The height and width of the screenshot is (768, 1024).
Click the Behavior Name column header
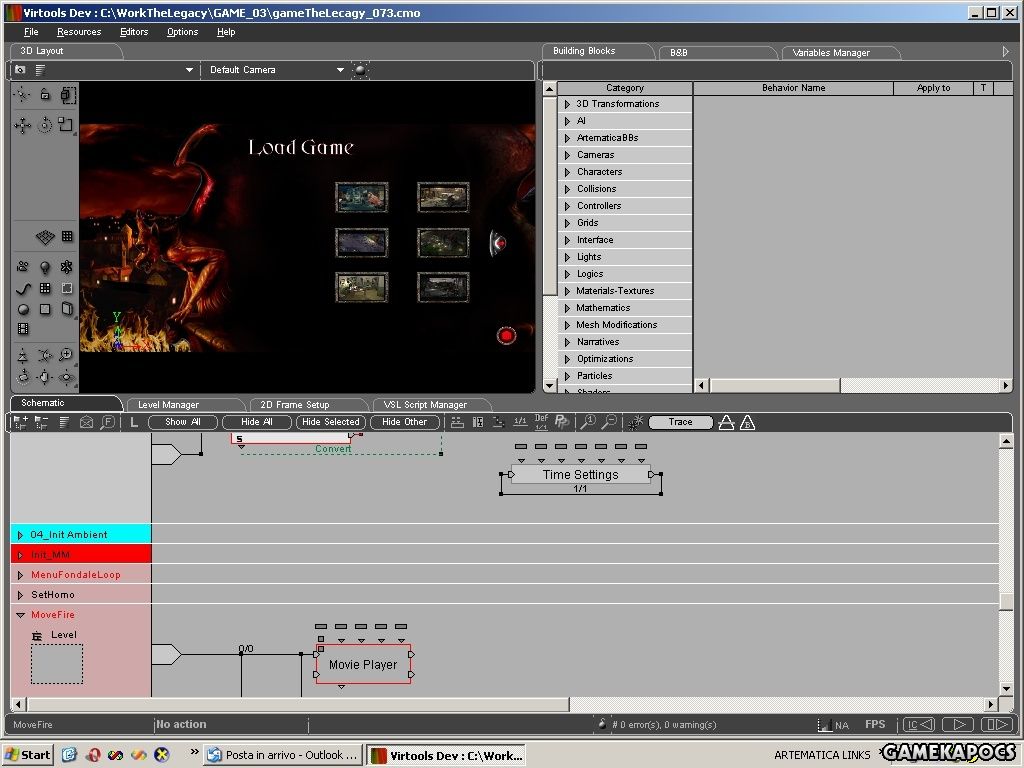click(793, 88)
